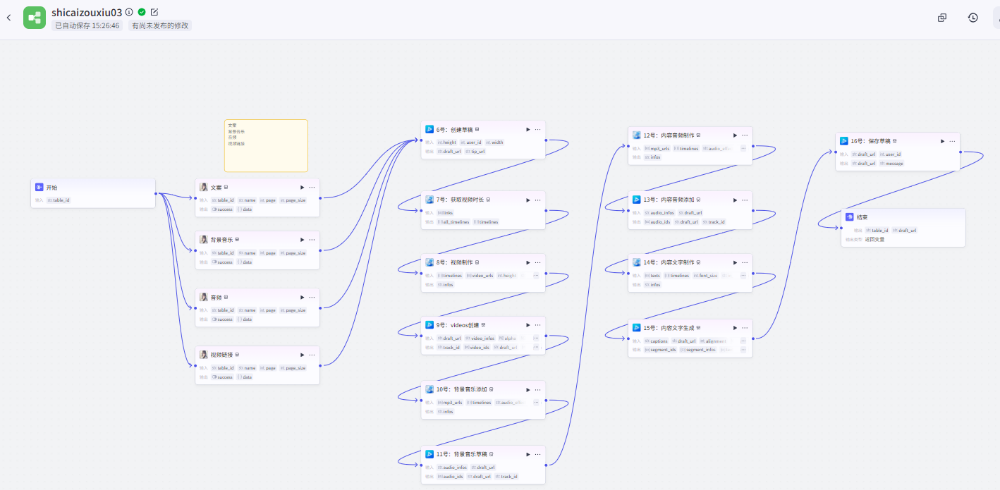Expand hidden inputs on 8号：视频制作 node
1000x490 pixels.
(x=536, y=275)
